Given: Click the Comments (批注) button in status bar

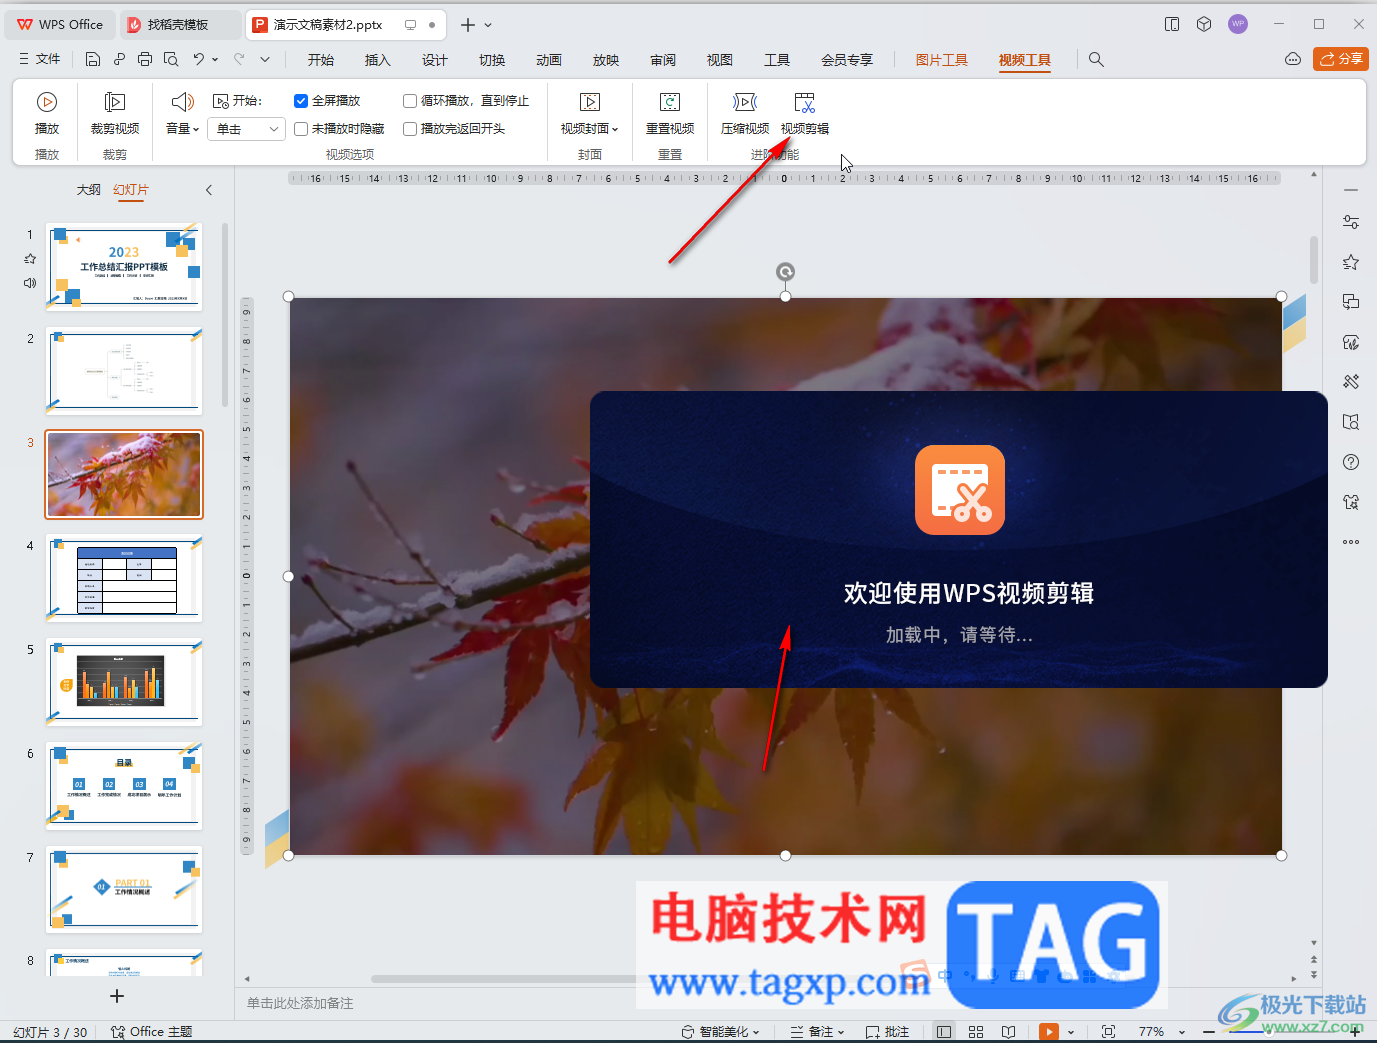Looking at the screenshot, I should 887,1031.
